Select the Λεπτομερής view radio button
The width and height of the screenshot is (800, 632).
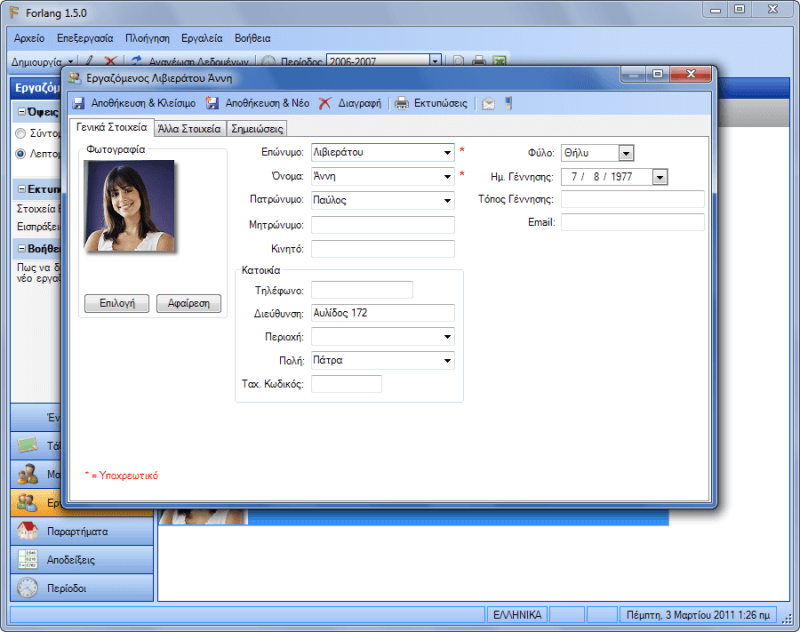tap(20, 154)
